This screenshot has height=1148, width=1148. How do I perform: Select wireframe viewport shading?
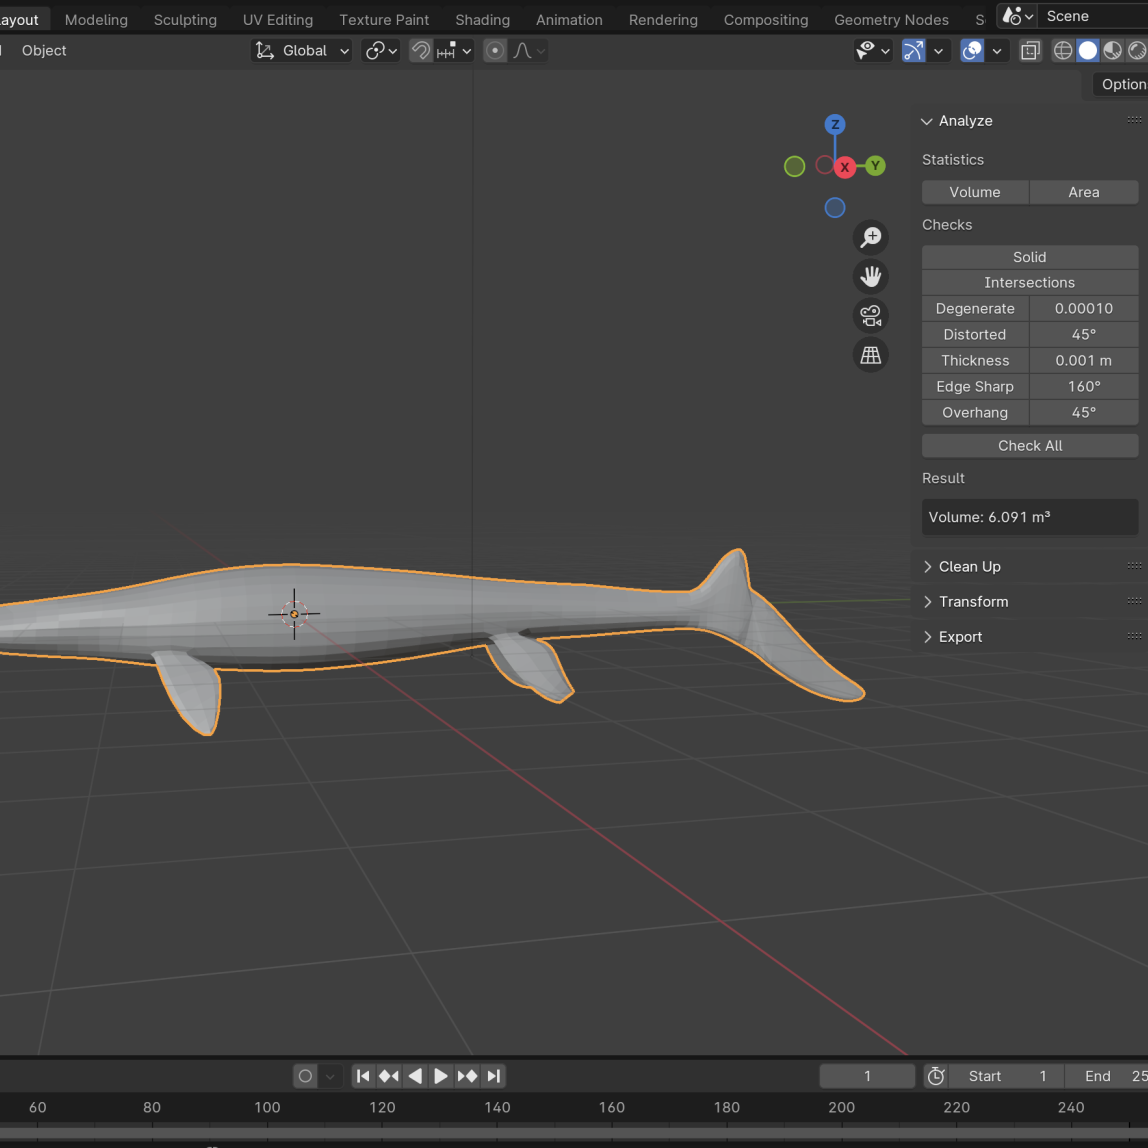(x=1063, y=50)
